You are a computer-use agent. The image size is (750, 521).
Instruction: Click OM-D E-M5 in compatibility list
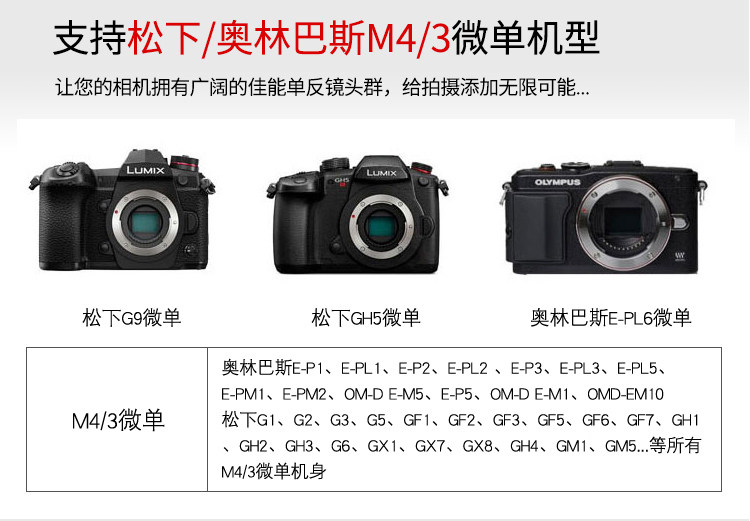384,394
